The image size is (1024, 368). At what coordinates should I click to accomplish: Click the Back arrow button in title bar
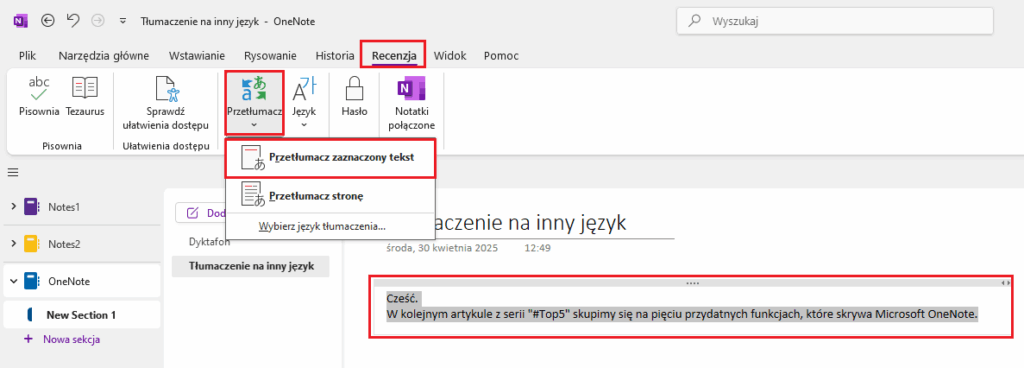pos(48,21)
